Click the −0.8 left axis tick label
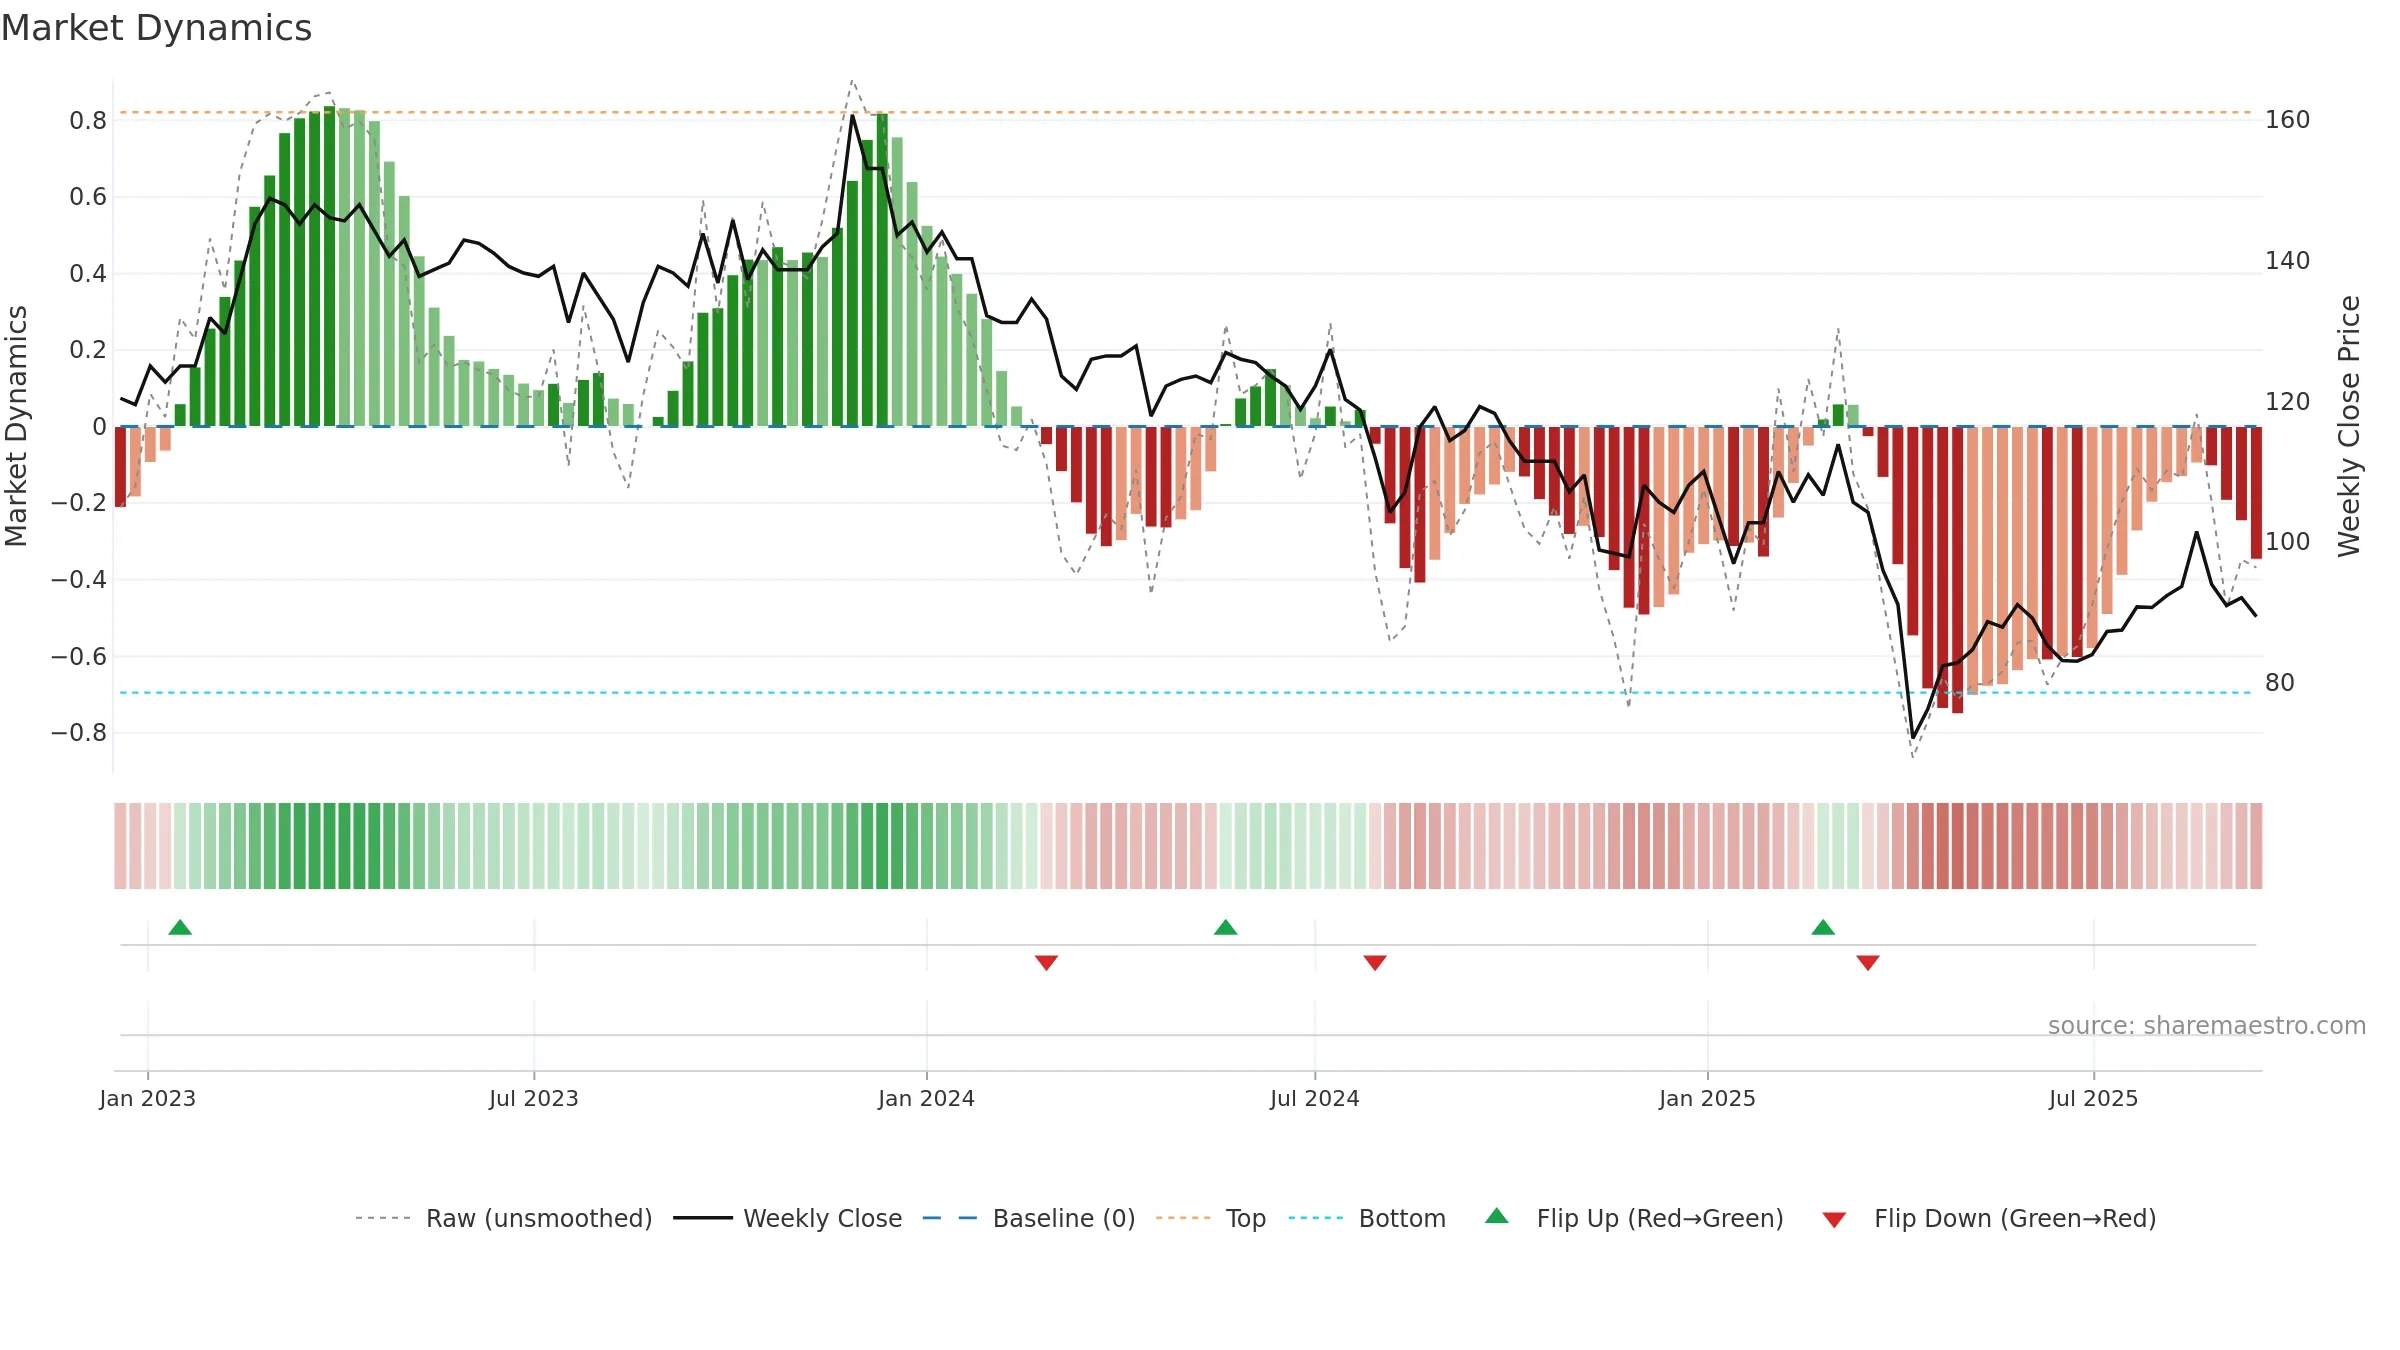The image size is (2400, 1350). point(79,733)
